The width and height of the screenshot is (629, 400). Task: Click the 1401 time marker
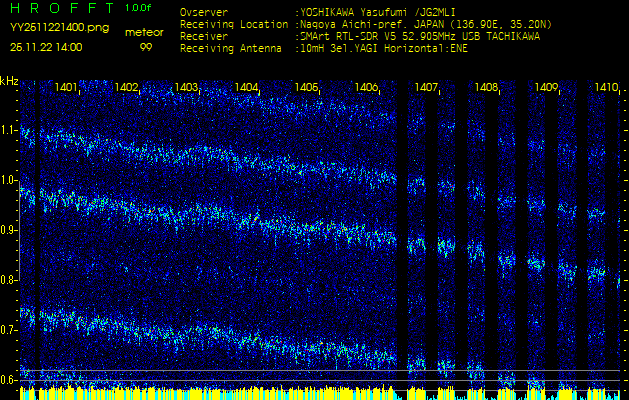tap(67, 88)
